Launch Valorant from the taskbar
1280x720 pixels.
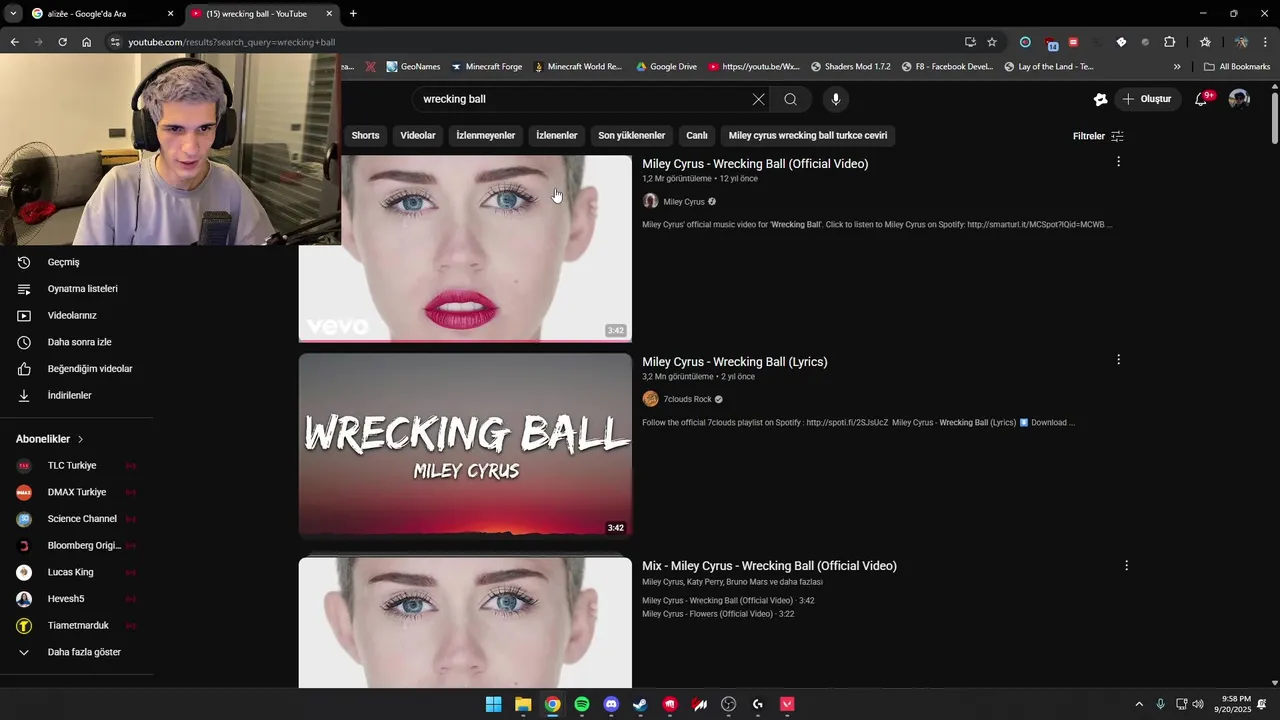pyautogui.click(x=787, y=704)
